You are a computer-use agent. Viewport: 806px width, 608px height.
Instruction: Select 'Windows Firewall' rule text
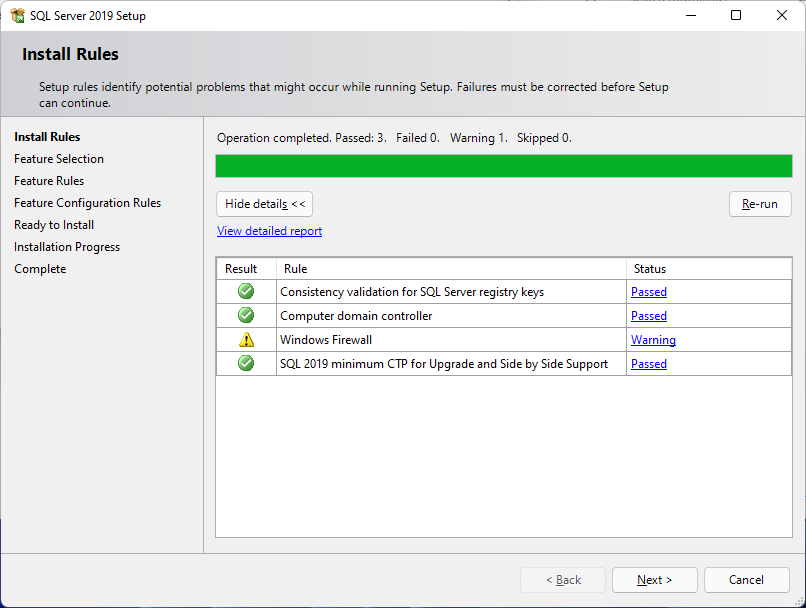pos(326,340)
